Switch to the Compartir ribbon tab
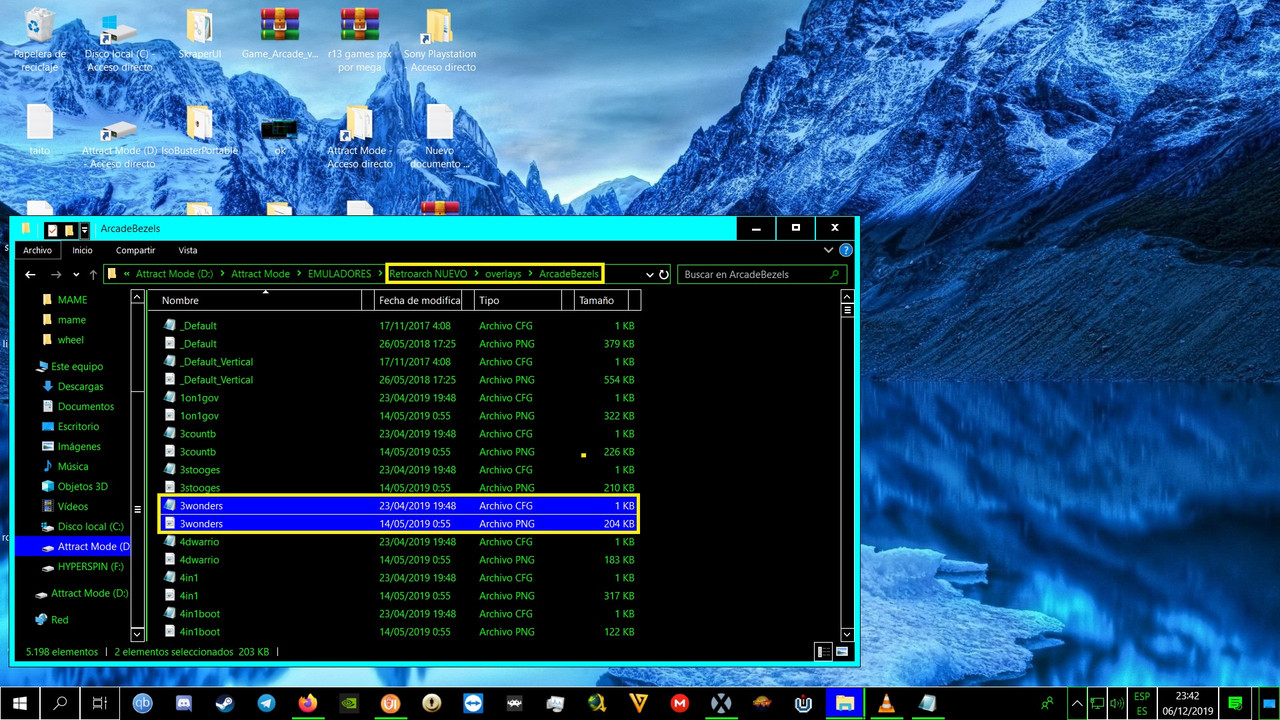Viewport: 1280px width, 720px height. point(135,250)
